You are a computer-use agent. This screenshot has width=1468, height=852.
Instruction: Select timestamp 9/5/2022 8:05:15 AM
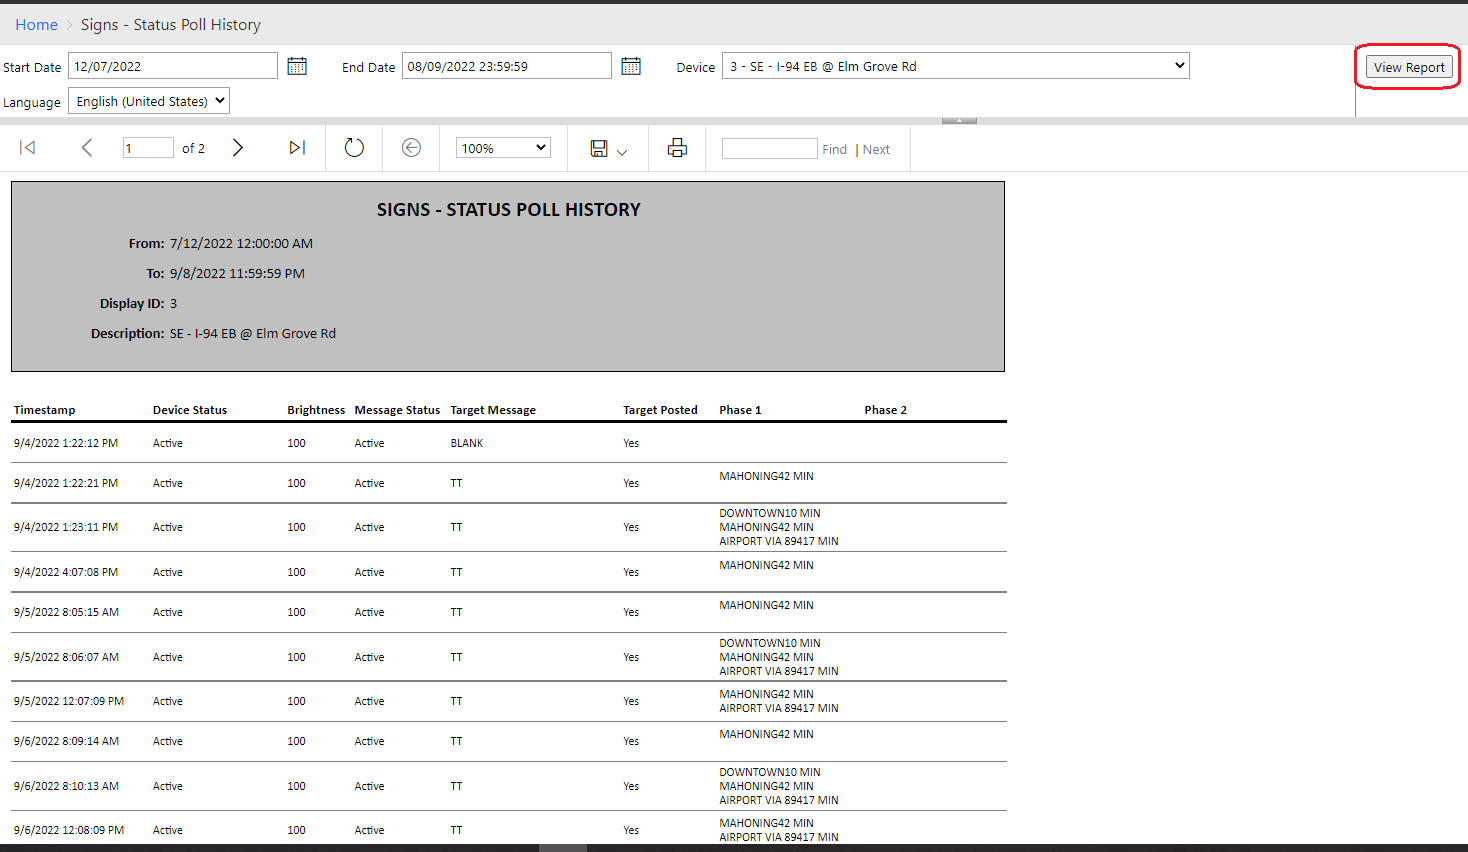click(x=66, y=612)
